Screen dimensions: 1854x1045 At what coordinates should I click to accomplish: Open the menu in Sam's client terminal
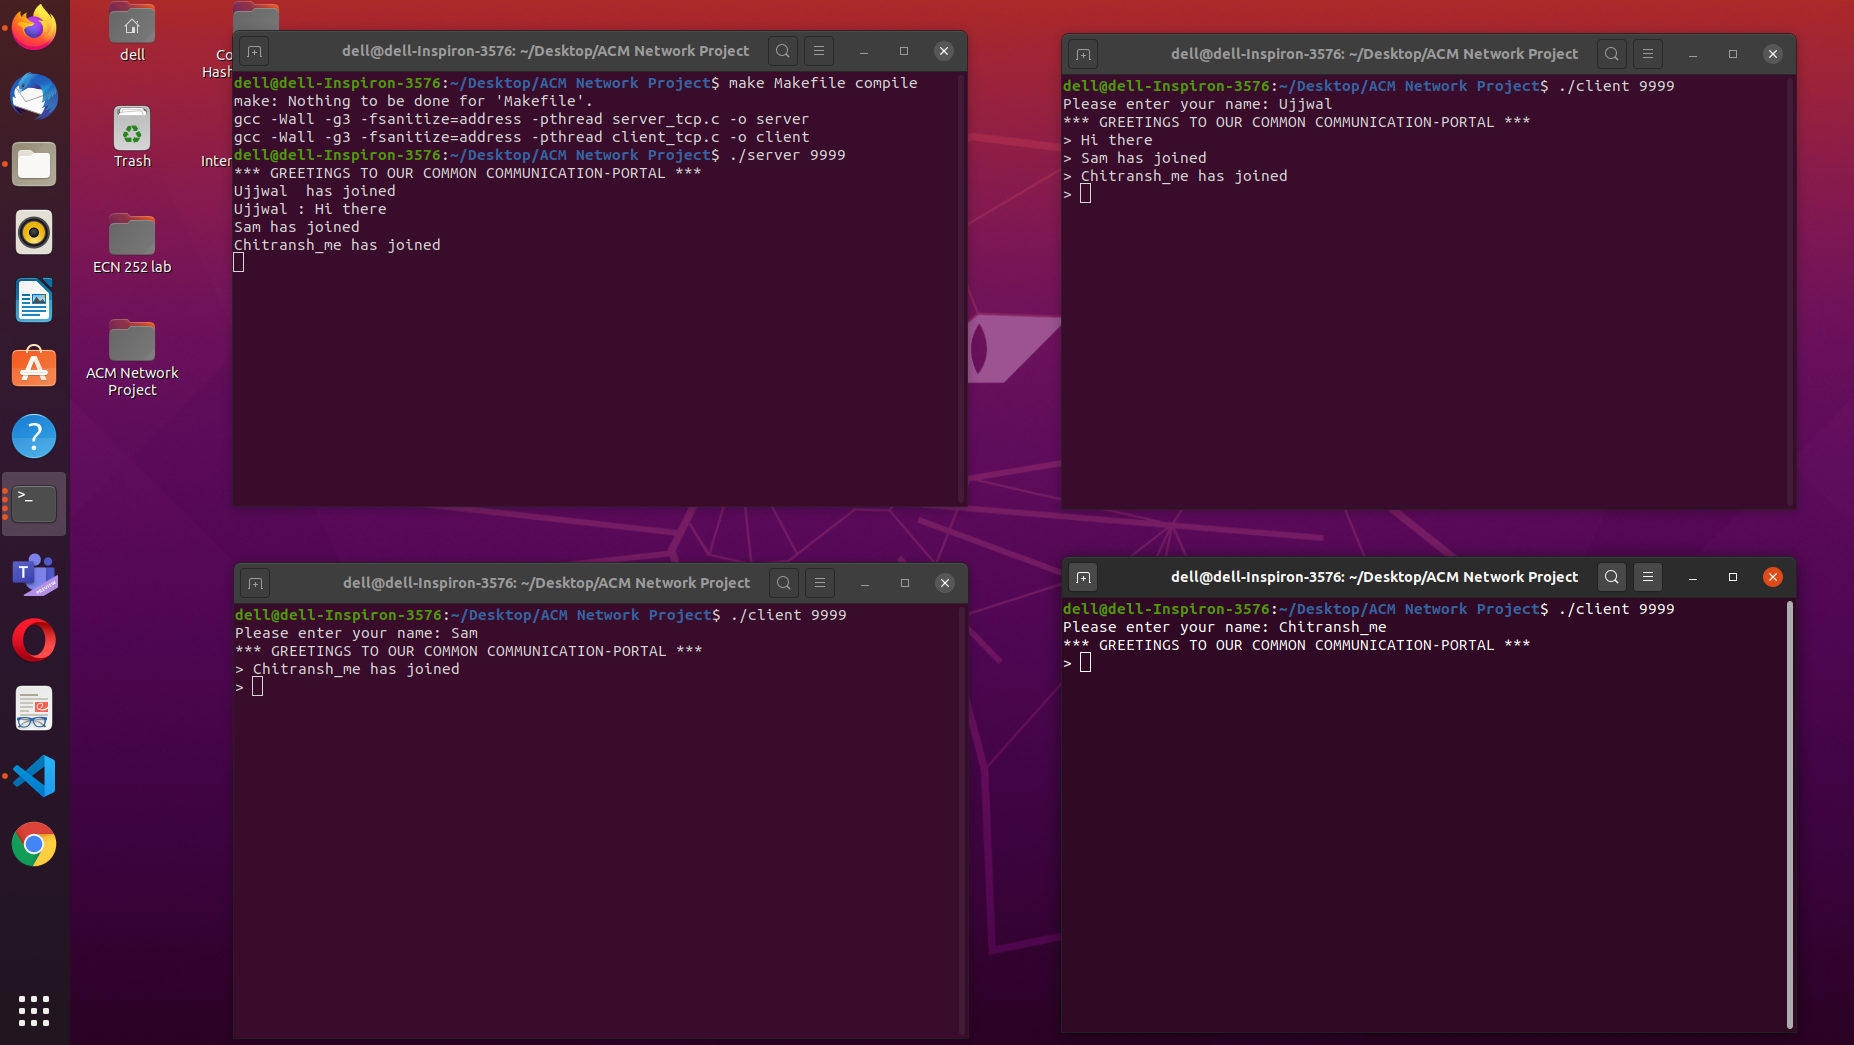(x=818, y=582)
